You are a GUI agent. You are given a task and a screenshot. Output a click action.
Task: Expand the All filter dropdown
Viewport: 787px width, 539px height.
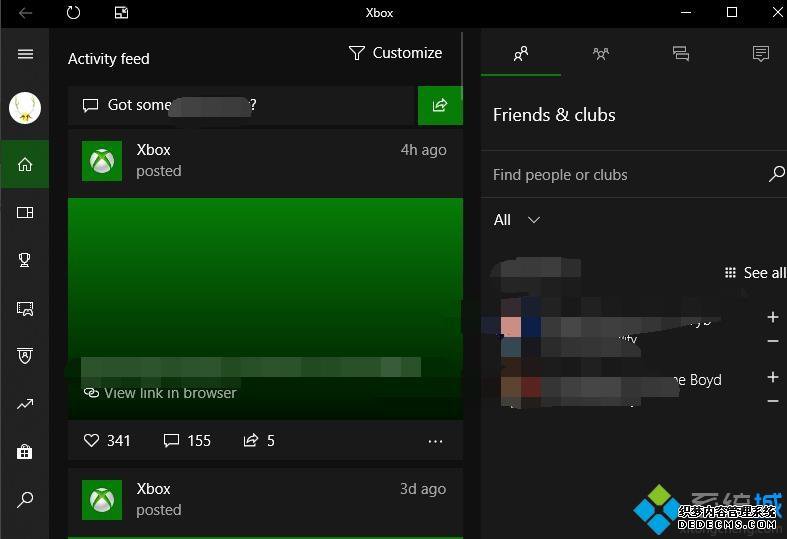517,220
